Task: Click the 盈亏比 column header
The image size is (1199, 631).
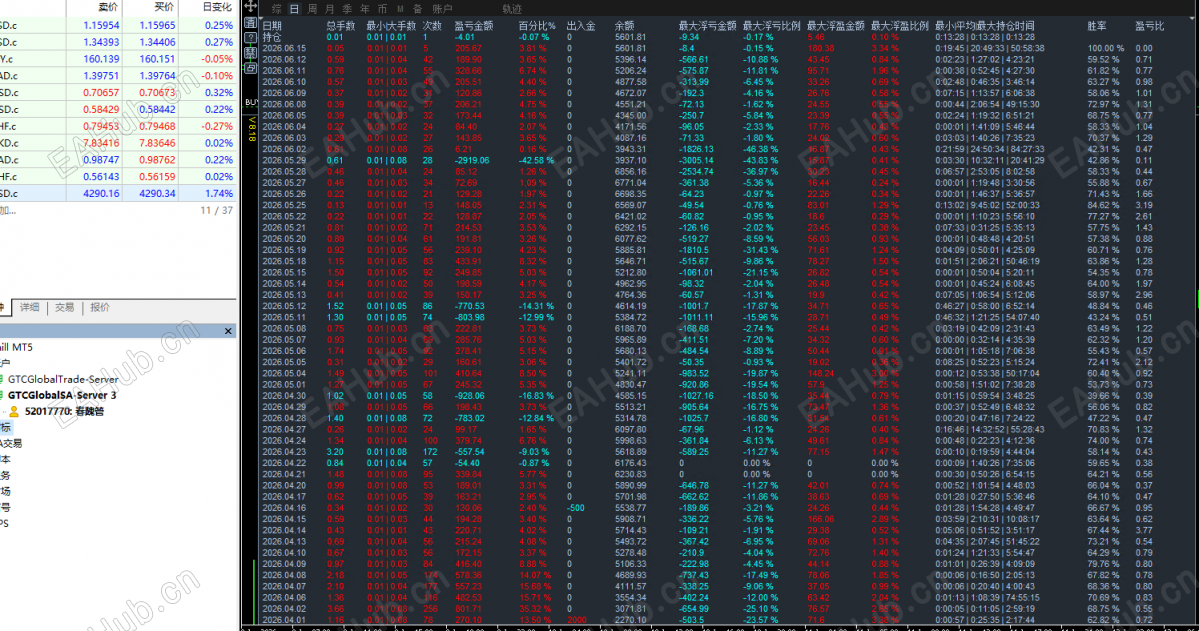Action: 1149,26
